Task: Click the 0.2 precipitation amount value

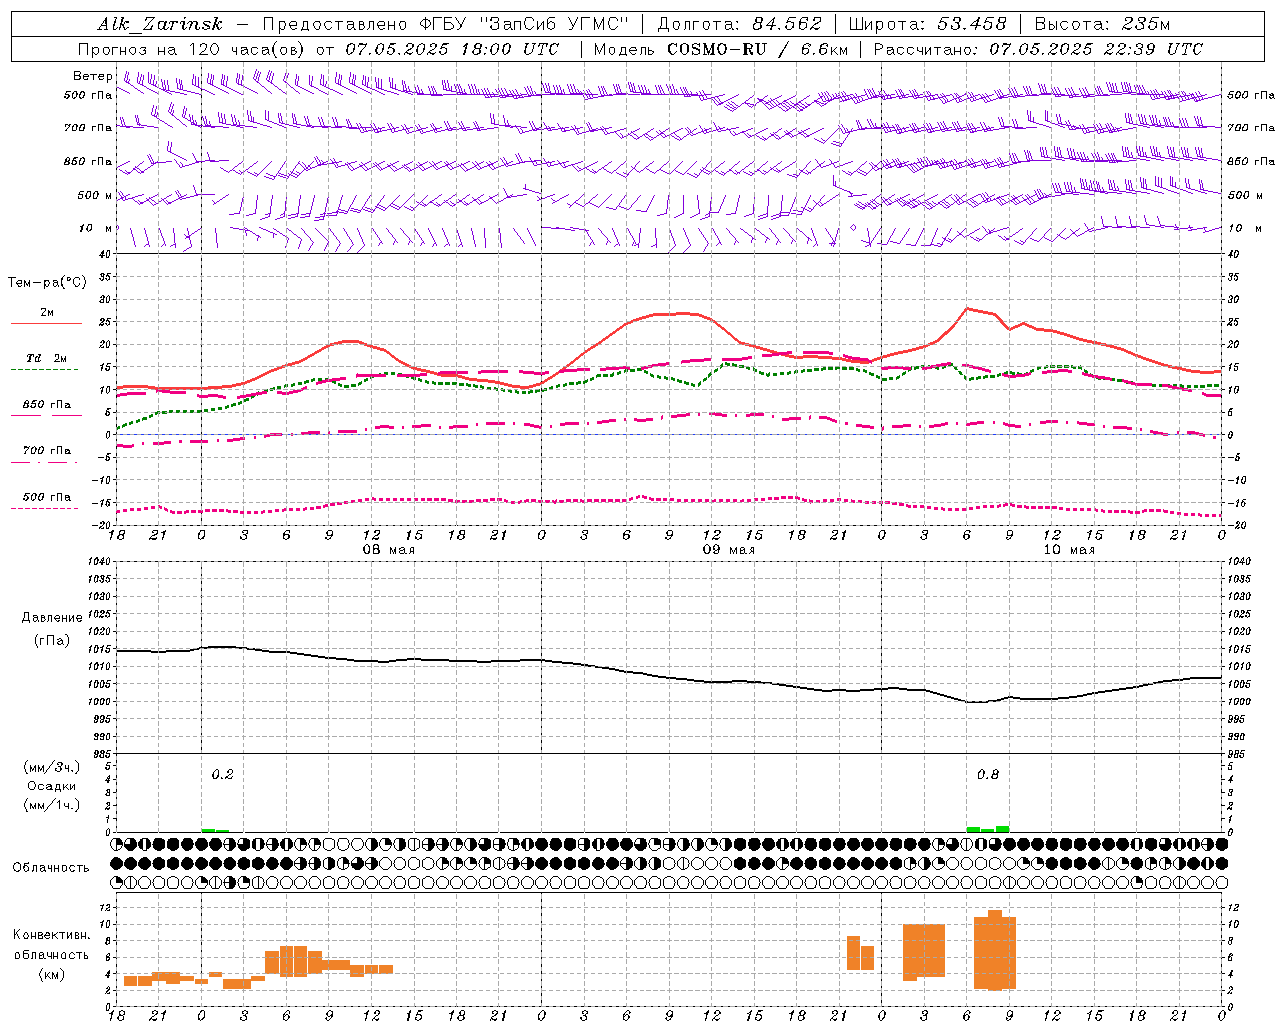Action: point(222,774)
